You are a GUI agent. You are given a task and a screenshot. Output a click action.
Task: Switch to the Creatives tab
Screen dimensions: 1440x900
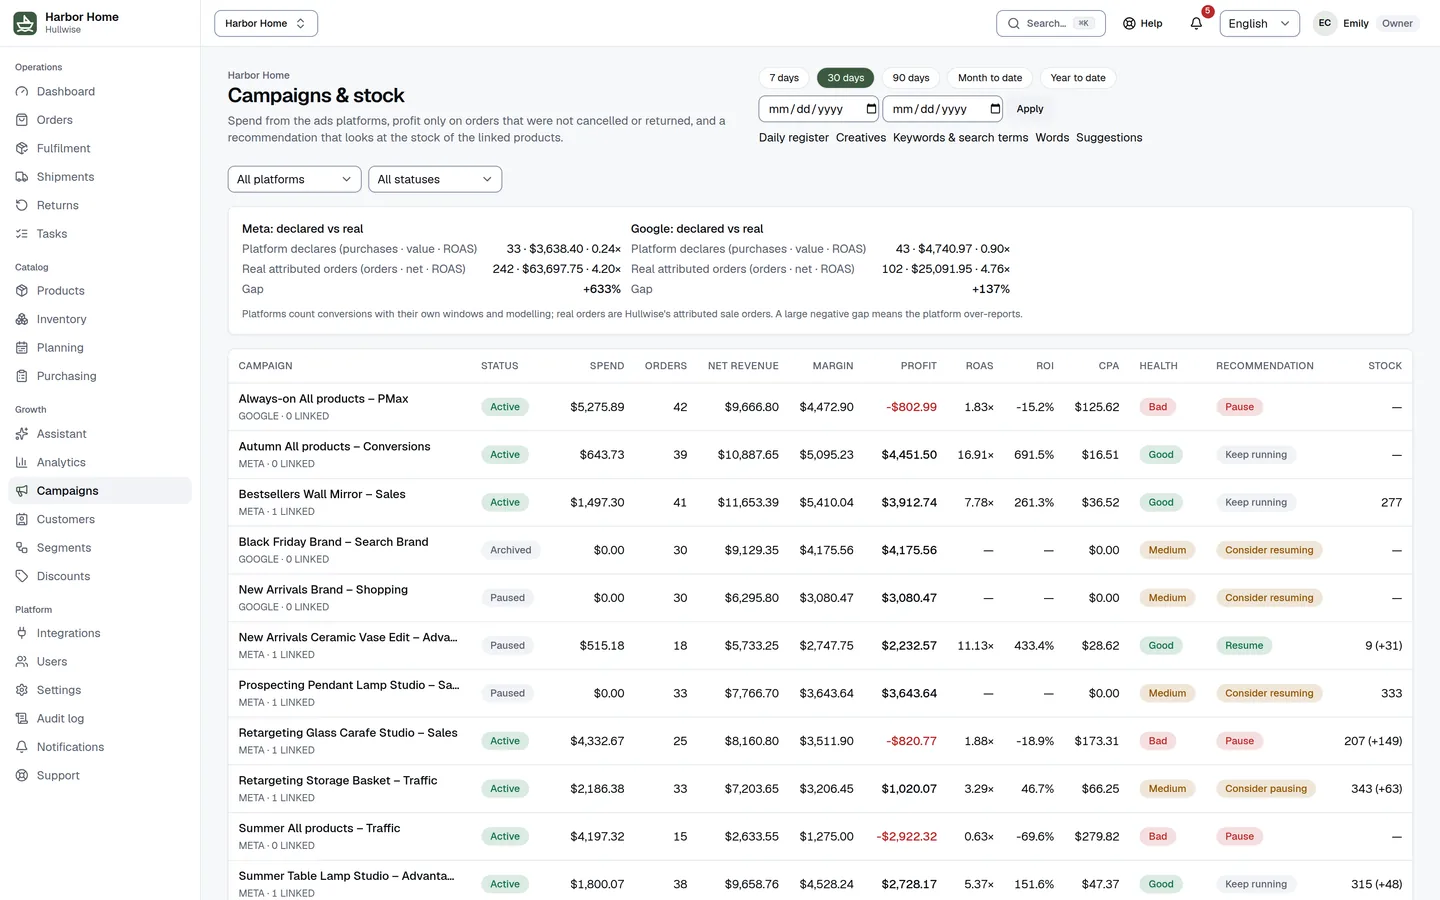tap(861, 138)
